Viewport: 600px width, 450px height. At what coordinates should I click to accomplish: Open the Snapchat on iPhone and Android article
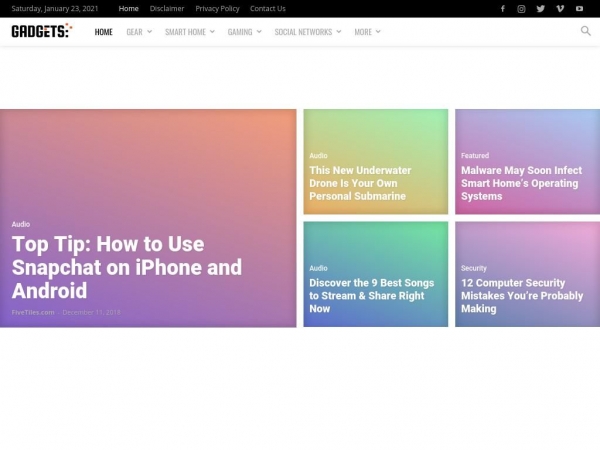[x=127, y=267]
